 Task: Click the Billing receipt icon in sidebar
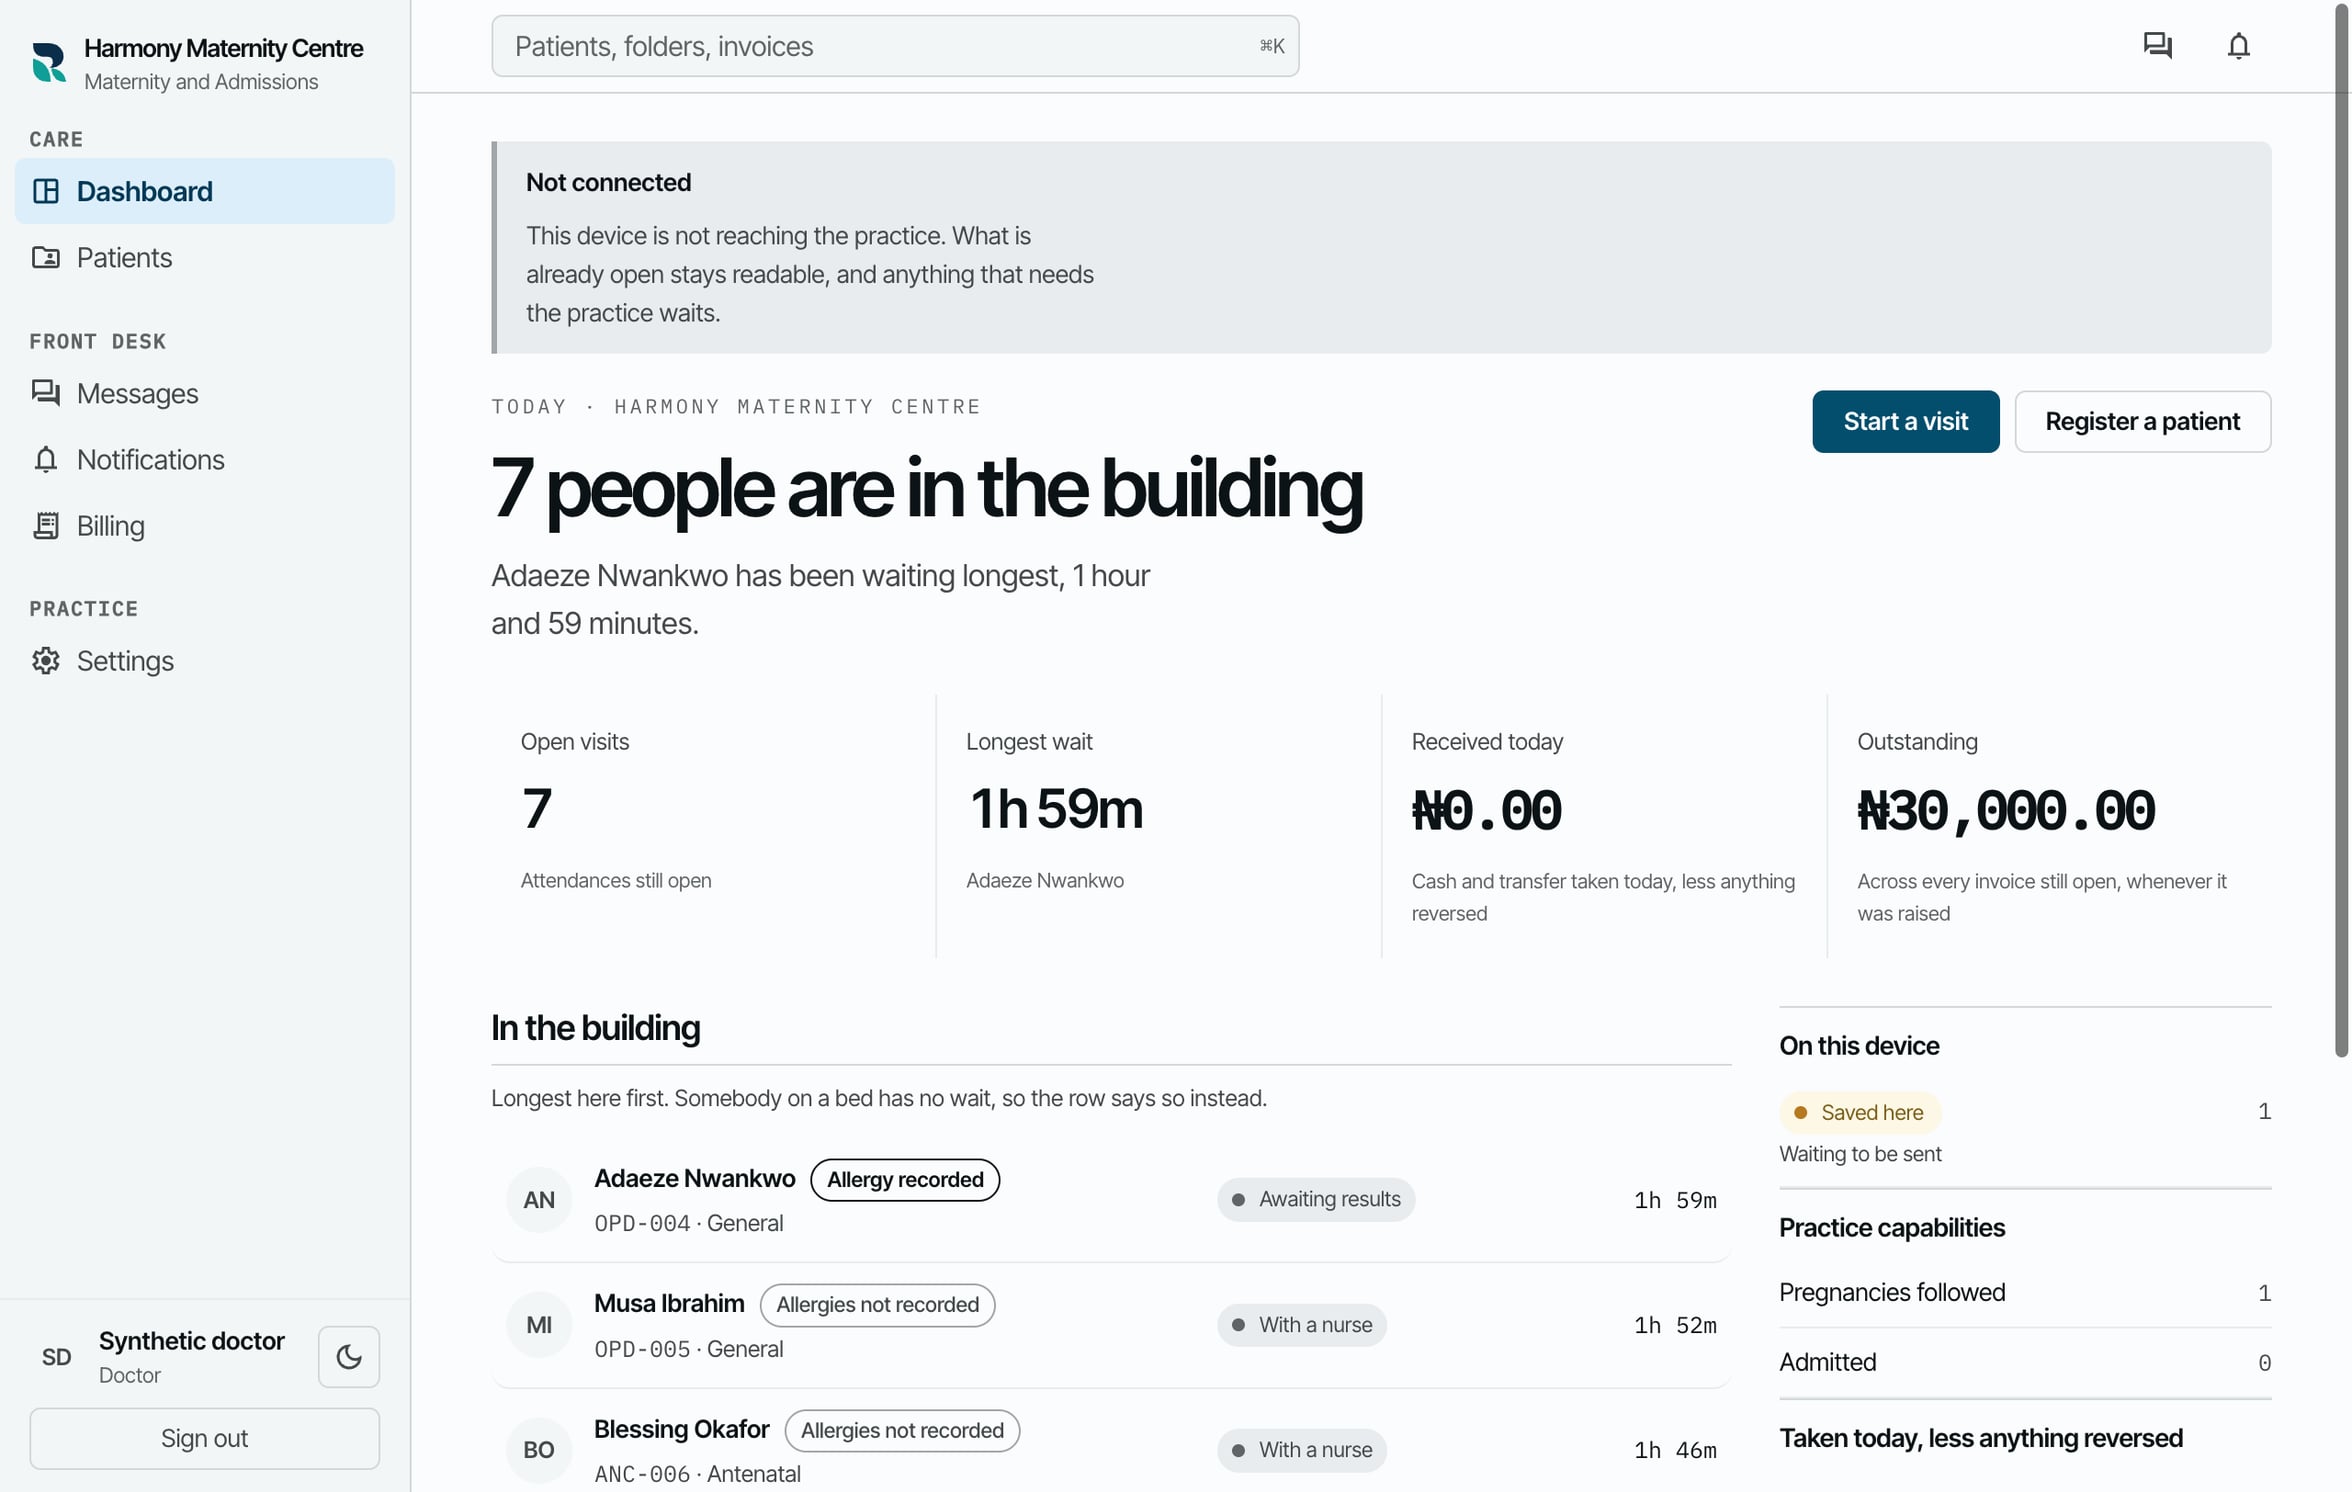click(46, 526)
